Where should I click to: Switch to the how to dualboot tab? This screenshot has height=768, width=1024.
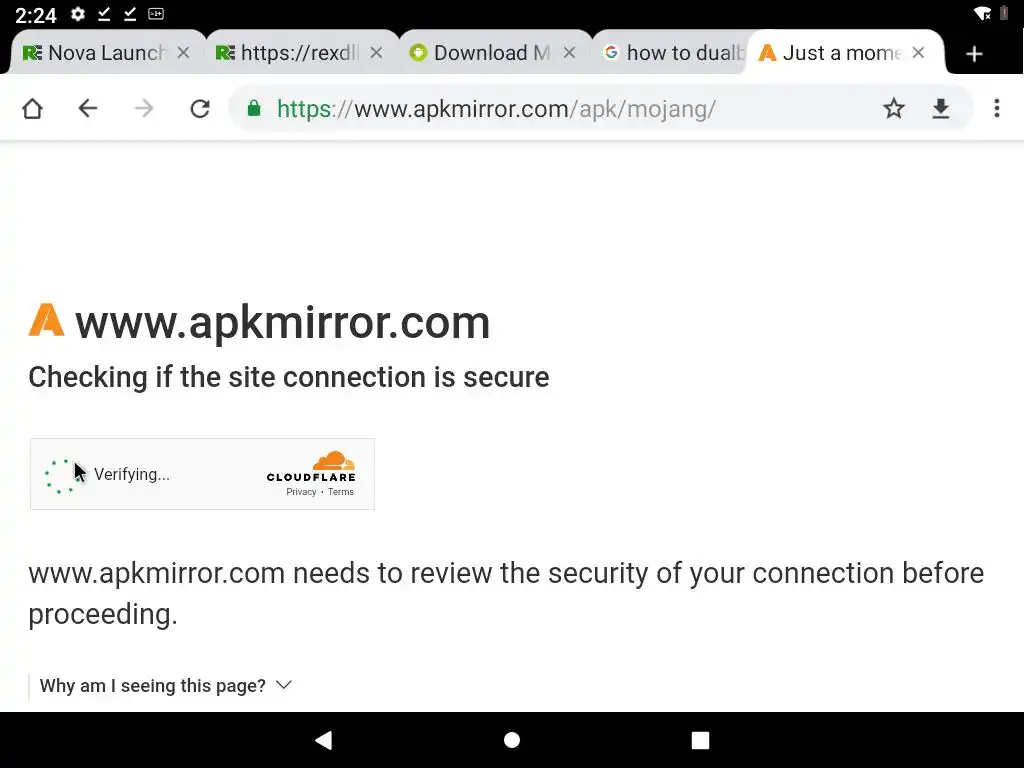[674, 52]
